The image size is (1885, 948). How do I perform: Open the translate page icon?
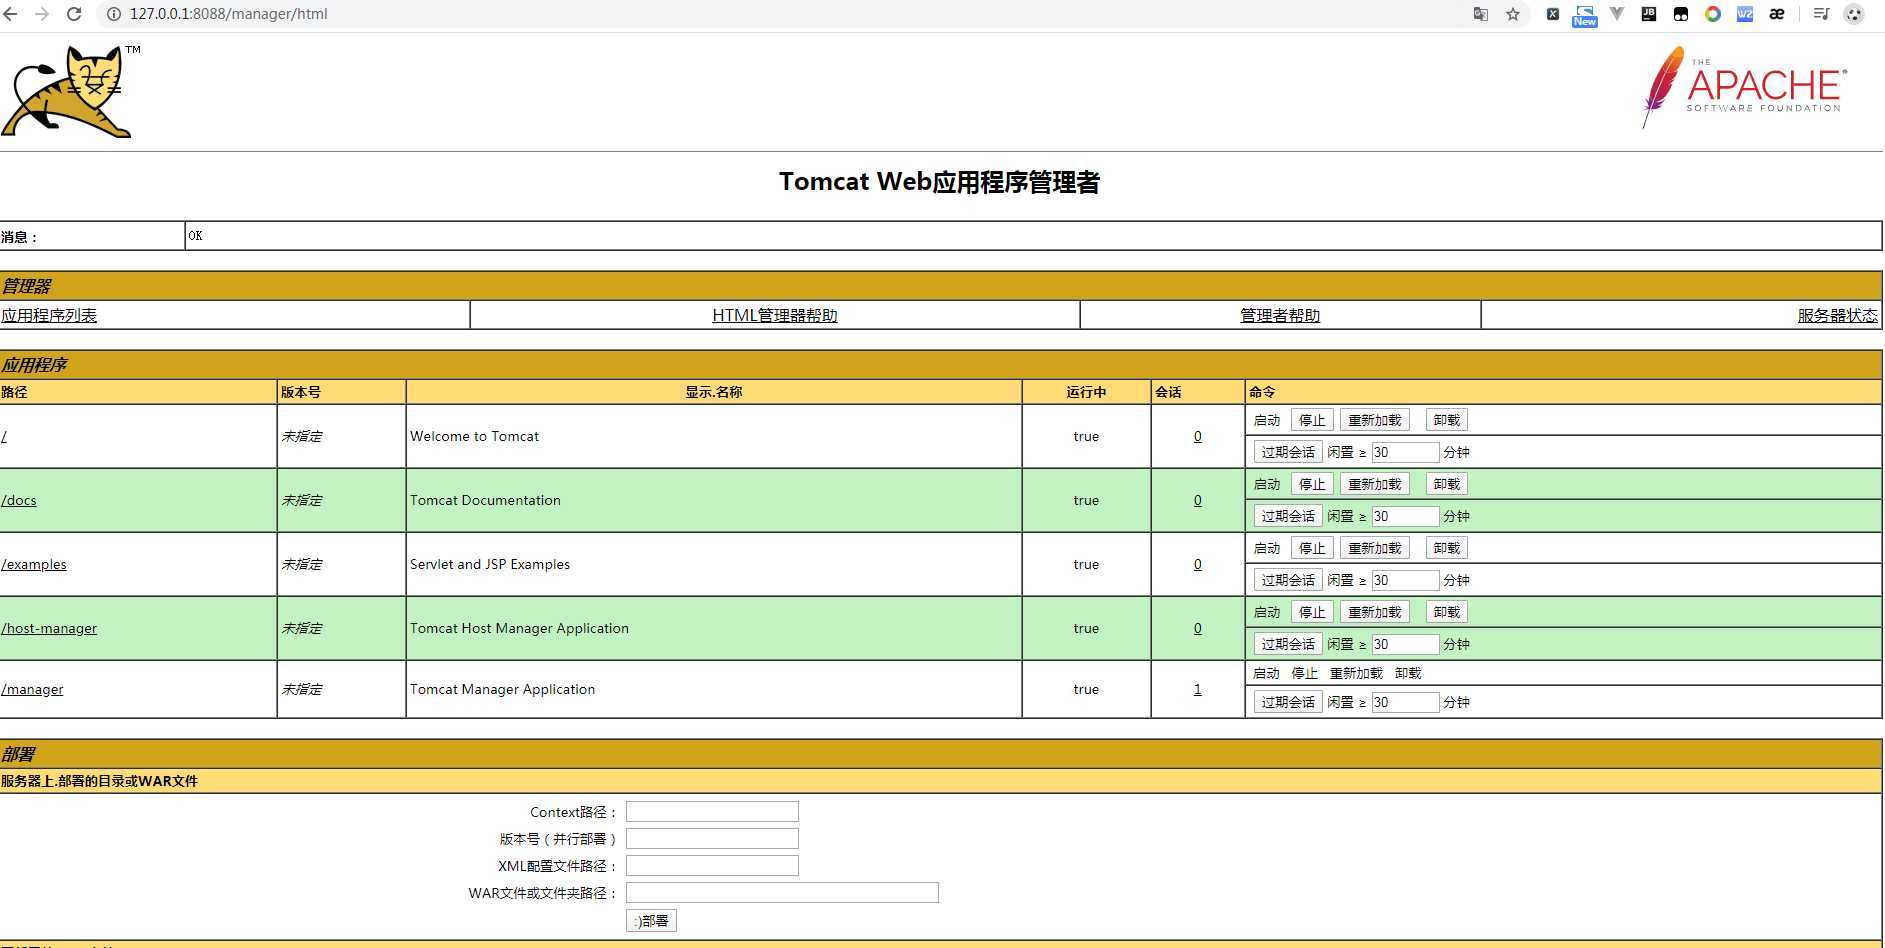1481,14
